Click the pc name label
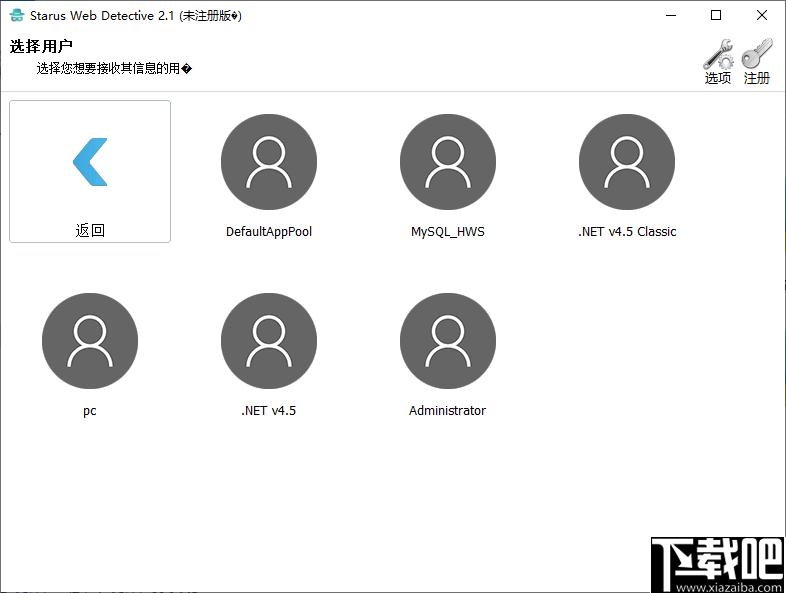Screen dimensions: 786x593 (90, 411)
